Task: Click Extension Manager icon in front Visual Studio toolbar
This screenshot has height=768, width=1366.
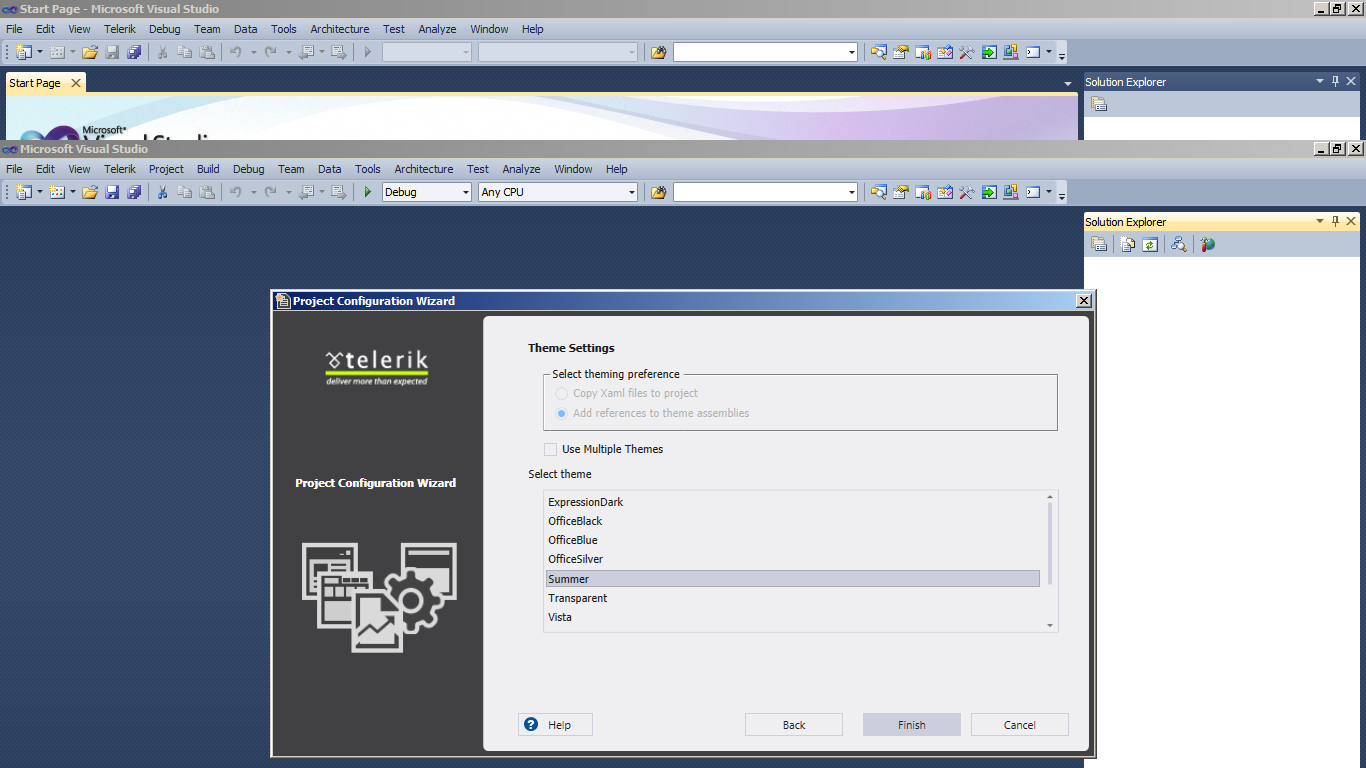Action: click(x=1011, y=192)
